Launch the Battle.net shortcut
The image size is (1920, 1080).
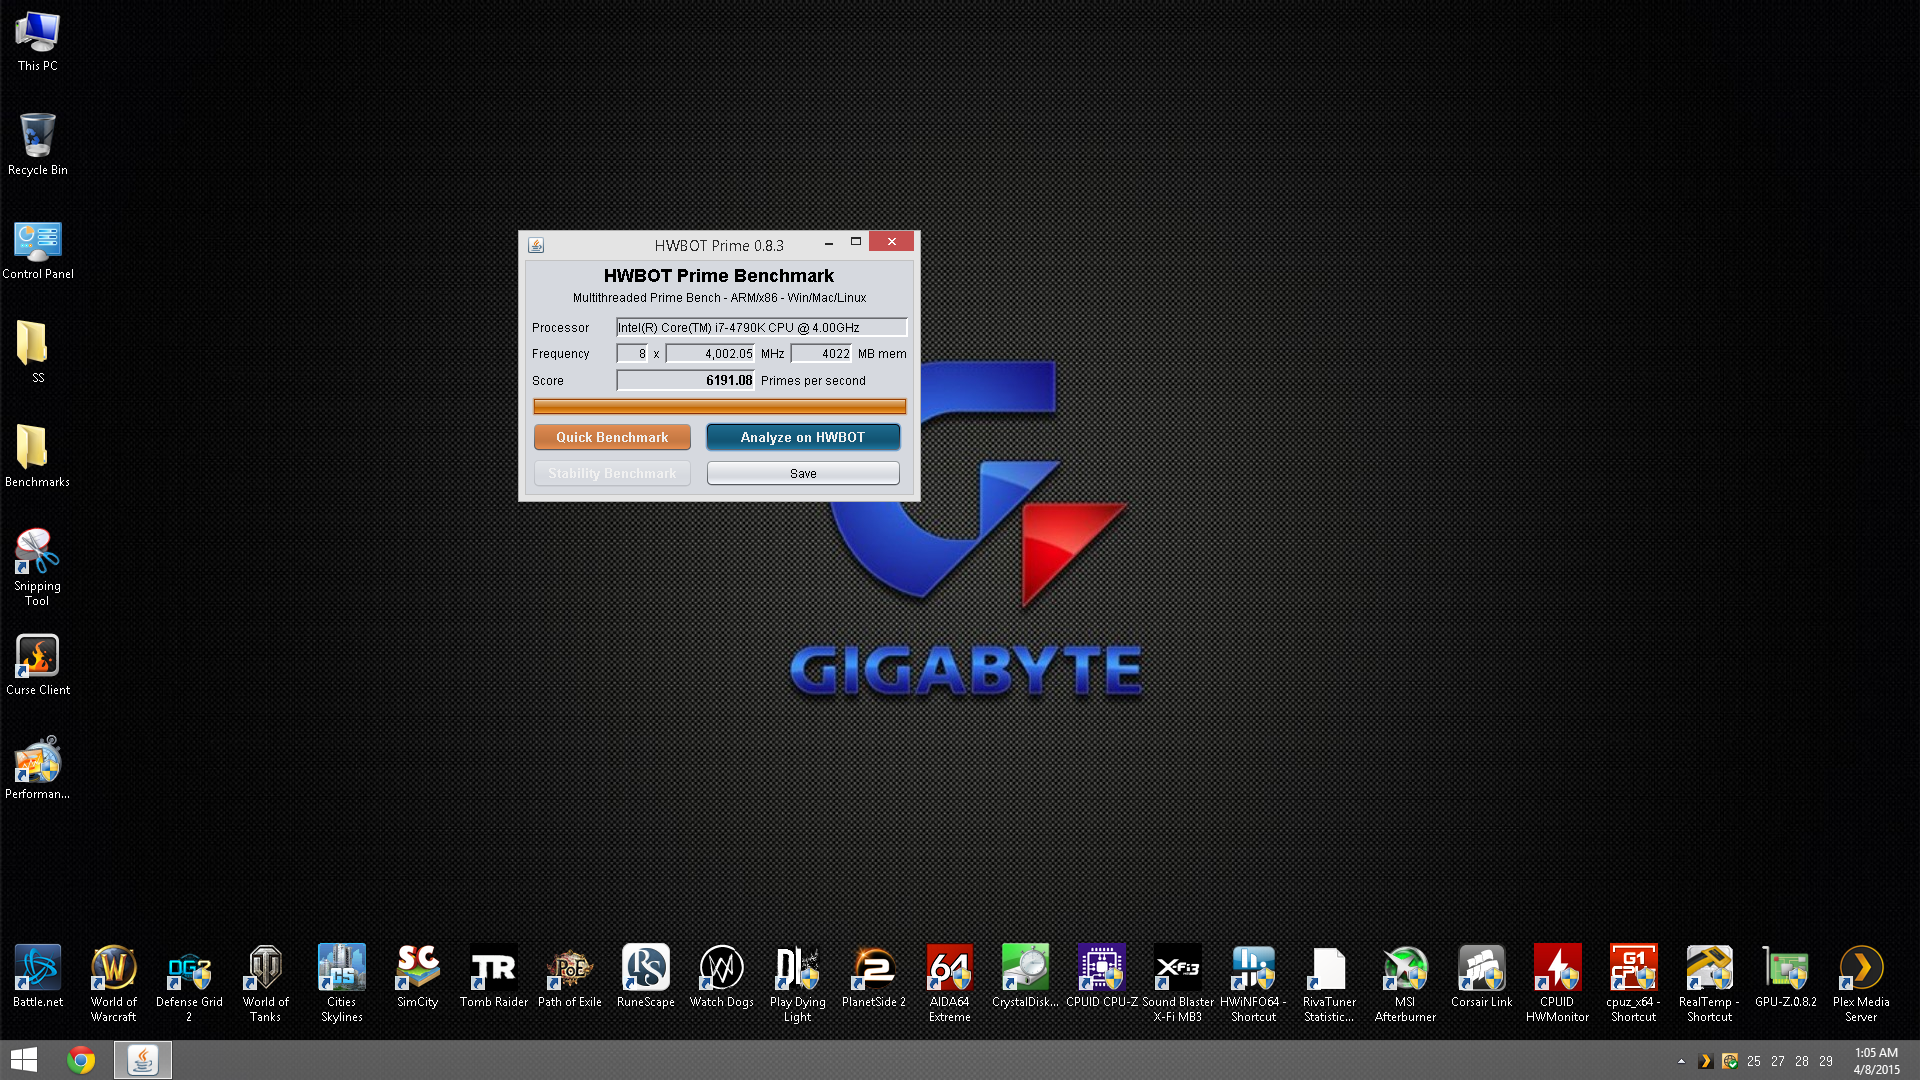(38, 977)
